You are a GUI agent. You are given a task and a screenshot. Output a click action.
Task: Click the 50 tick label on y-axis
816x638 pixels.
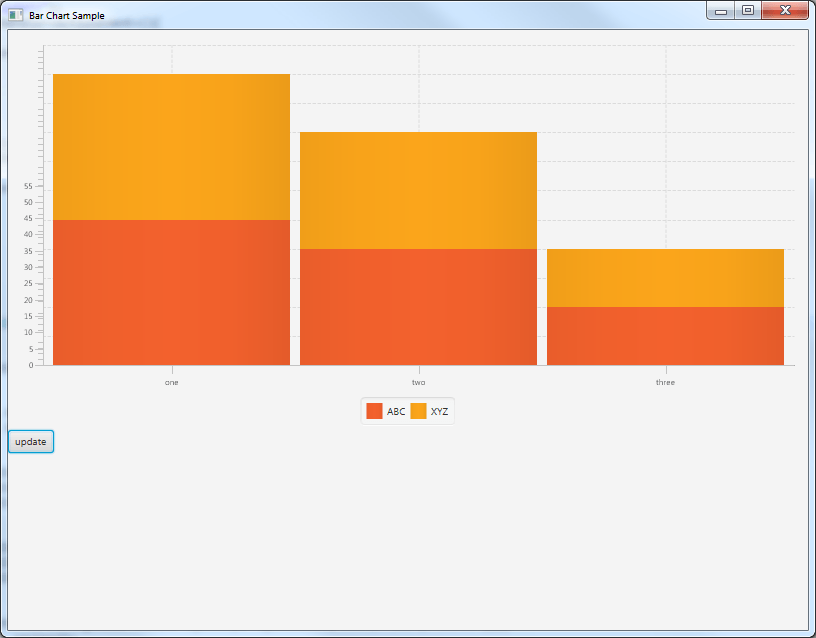(29, 202)
